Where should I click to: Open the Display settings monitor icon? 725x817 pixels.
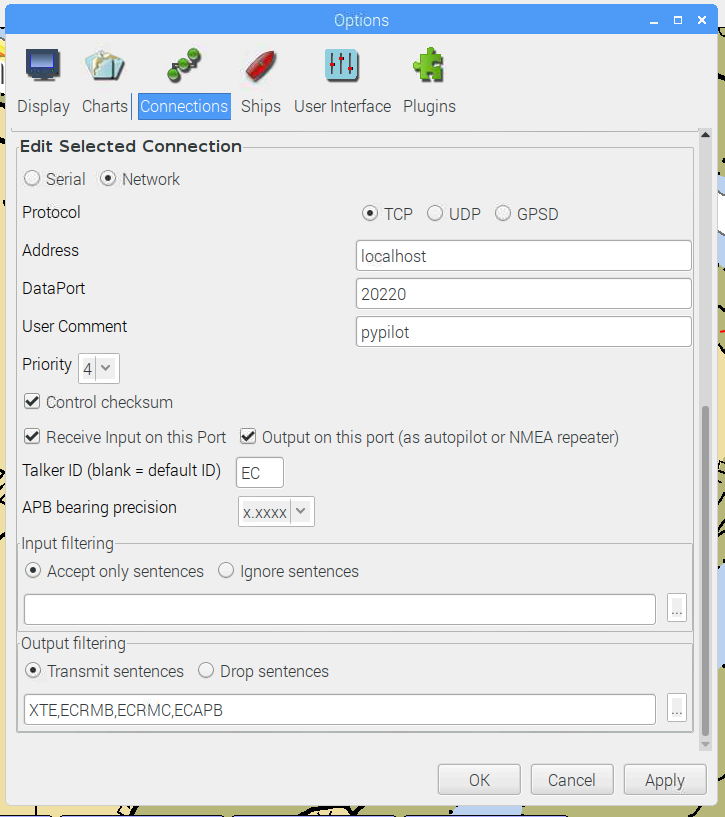click(x=43, y=65)
